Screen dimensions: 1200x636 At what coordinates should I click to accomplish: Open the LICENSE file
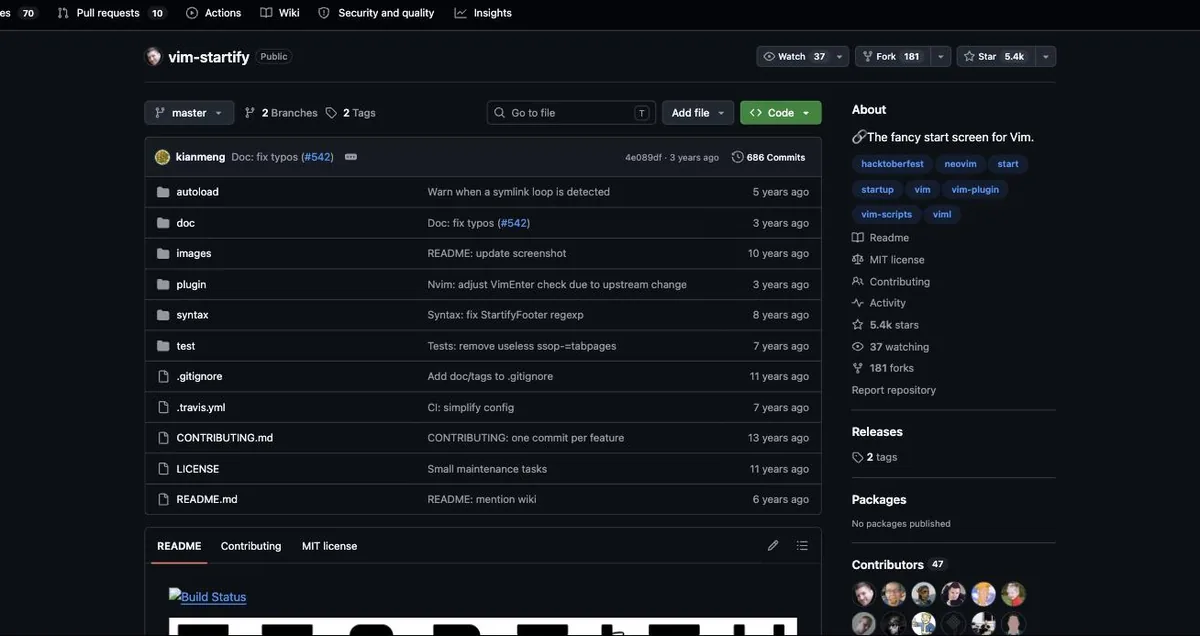pos(198,469)
